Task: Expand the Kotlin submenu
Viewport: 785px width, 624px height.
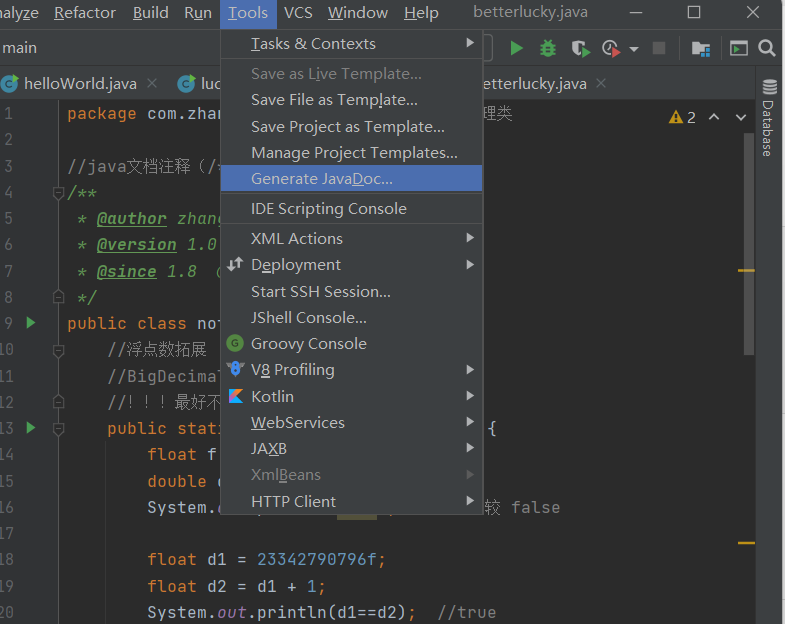Action: point(351,396)
